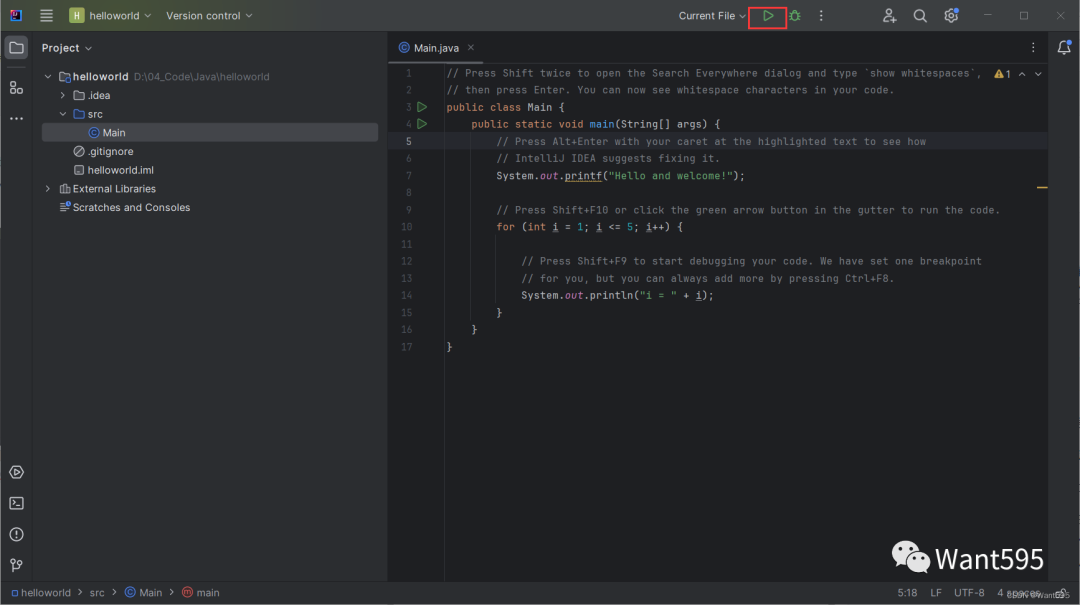Click the IntelliJ IDEA logo icon
The width and height of the screenshot is (1080, 605).
(x=15, y=15)
